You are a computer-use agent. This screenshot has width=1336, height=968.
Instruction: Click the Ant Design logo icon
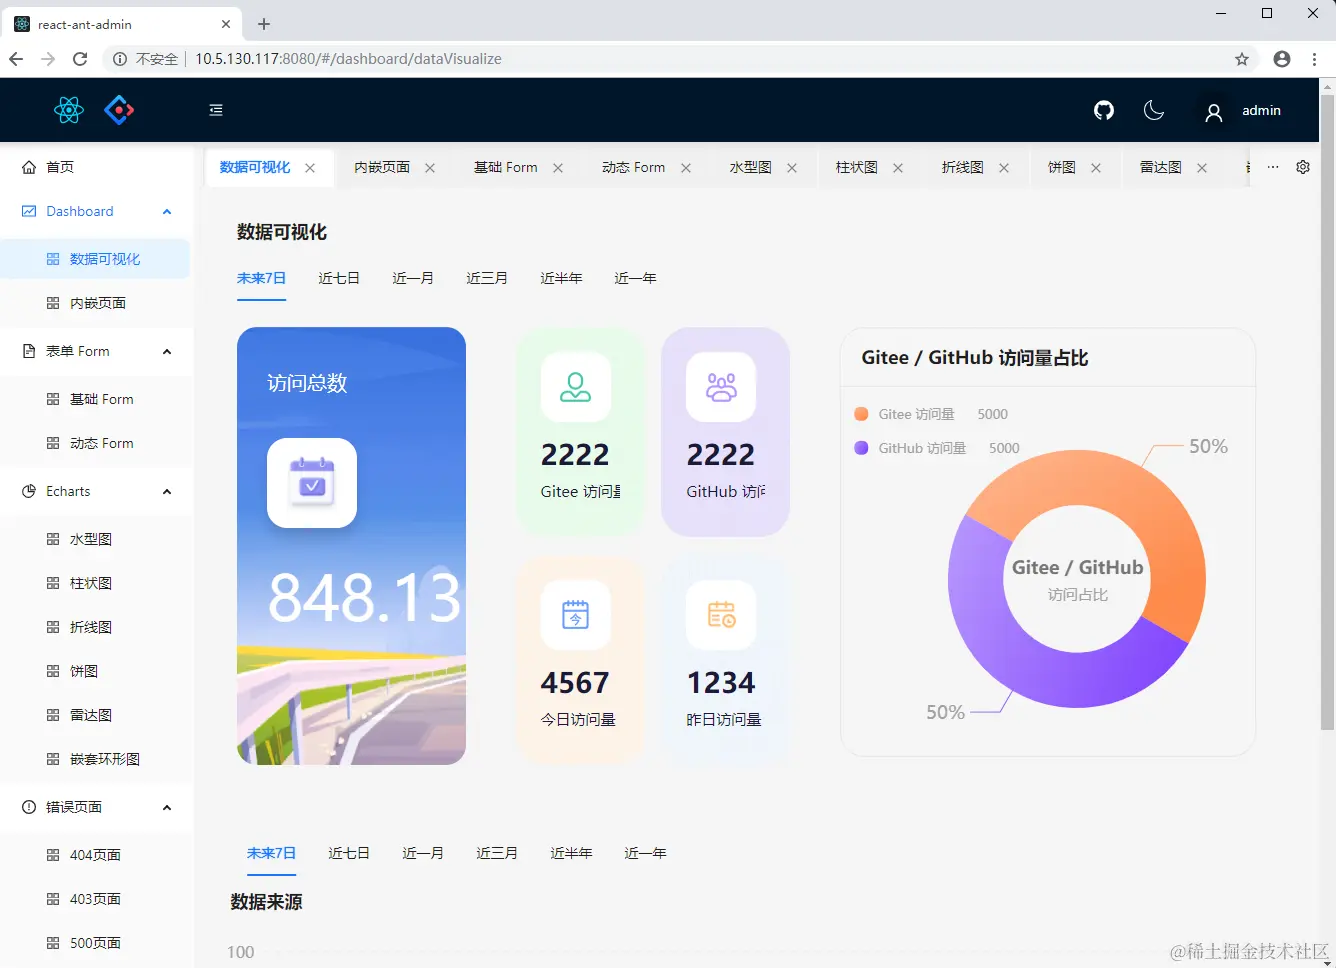pos(119,110)
